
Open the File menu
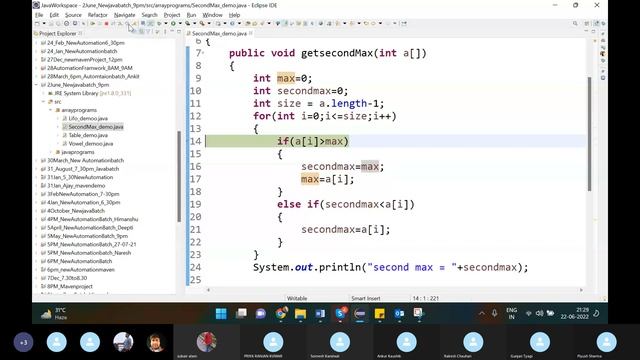click(x=39, y=15)
